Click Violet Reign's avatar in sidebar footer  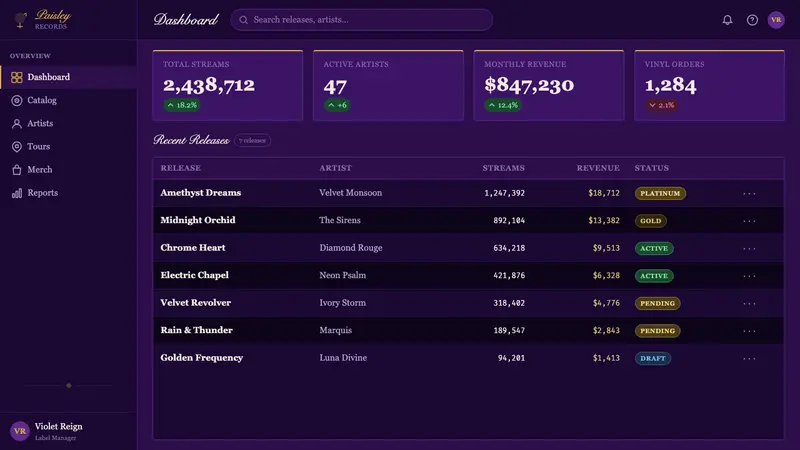[x=20, y=431]
